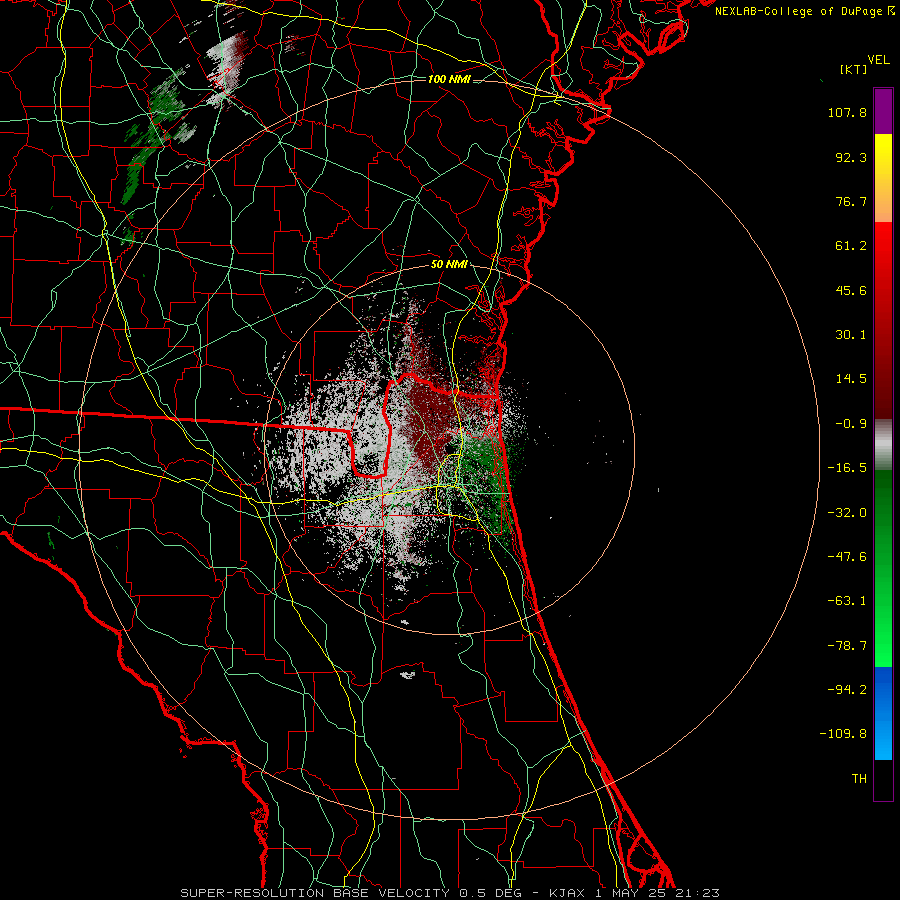This screenshot has width=900, height=900.
Task: Click the -16.5 velocity scale value
Action: click(847, 468)
